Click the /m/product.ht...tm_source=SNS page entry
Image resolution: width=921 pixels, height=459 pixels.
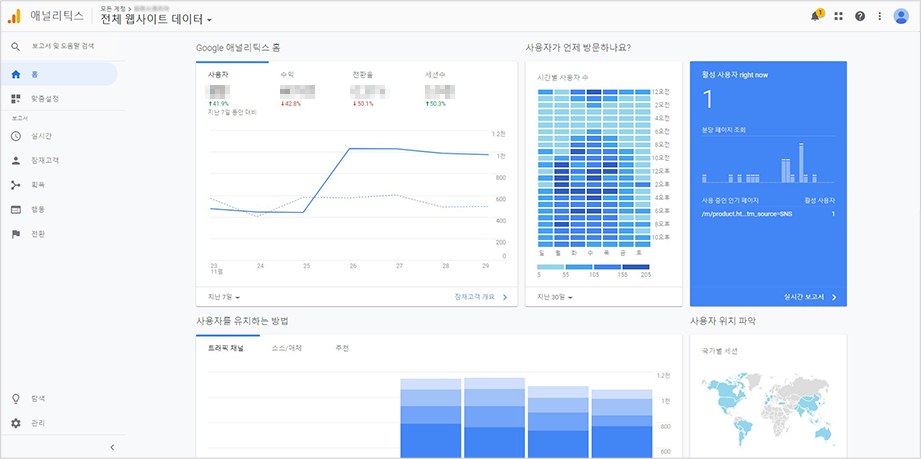click(747, 214)
